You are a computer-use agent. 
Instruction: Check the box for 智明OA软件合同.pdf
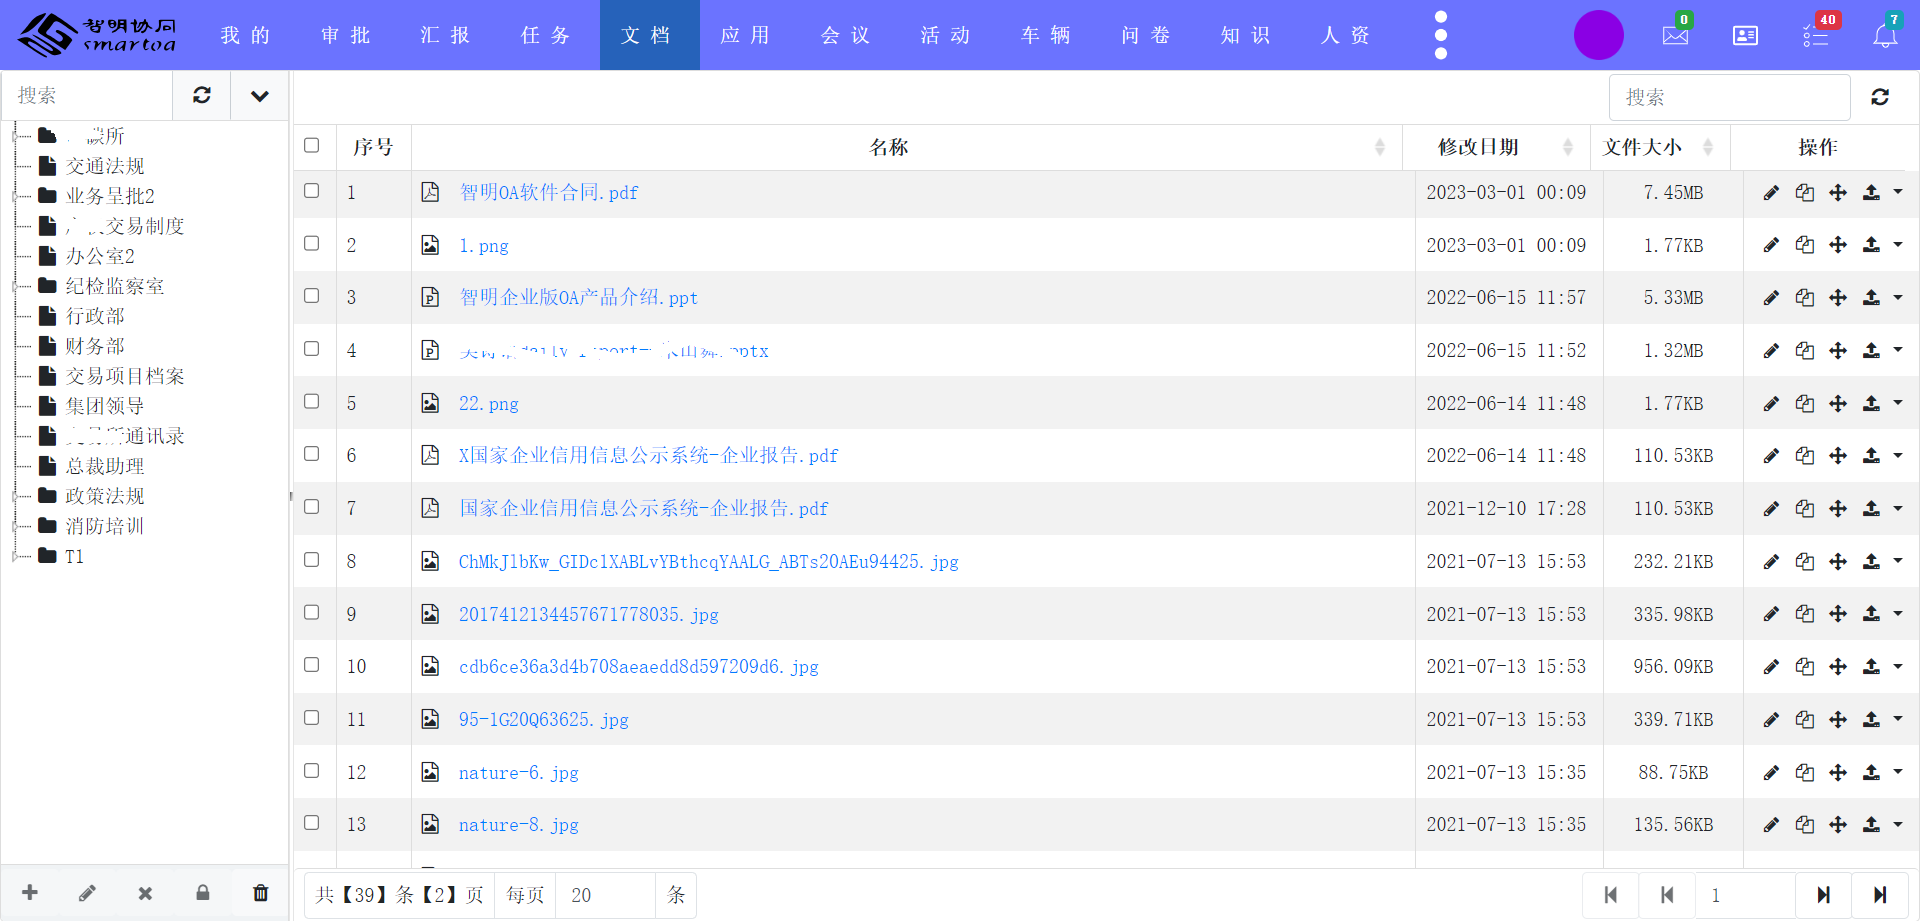click(312, 190)
